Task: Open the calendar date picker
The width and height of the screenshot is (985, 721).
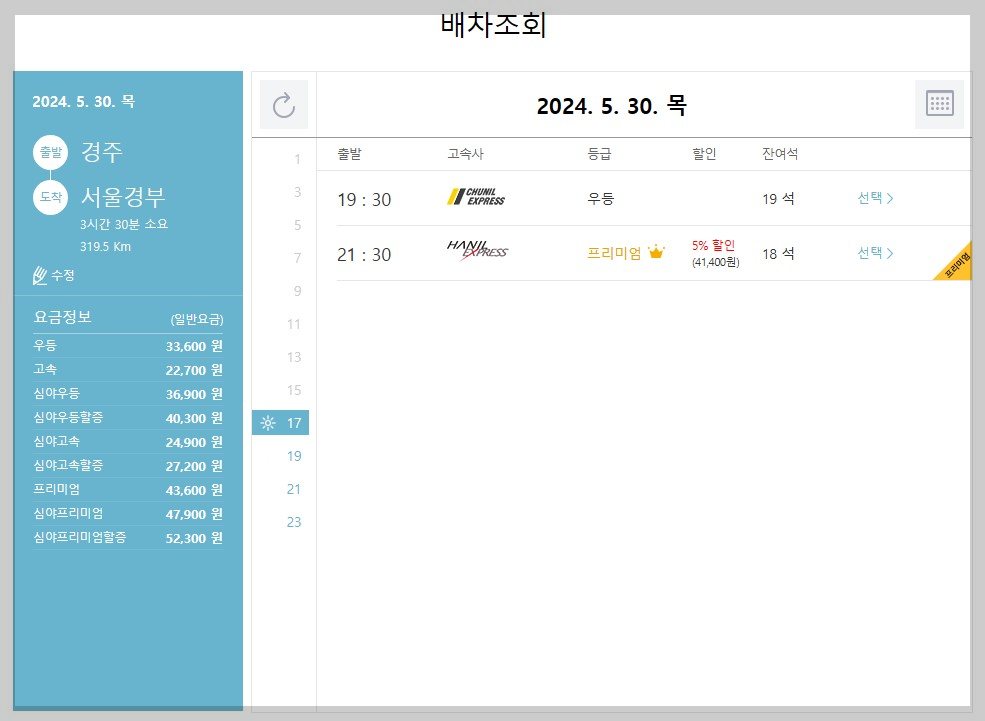Action: point(938,104)
